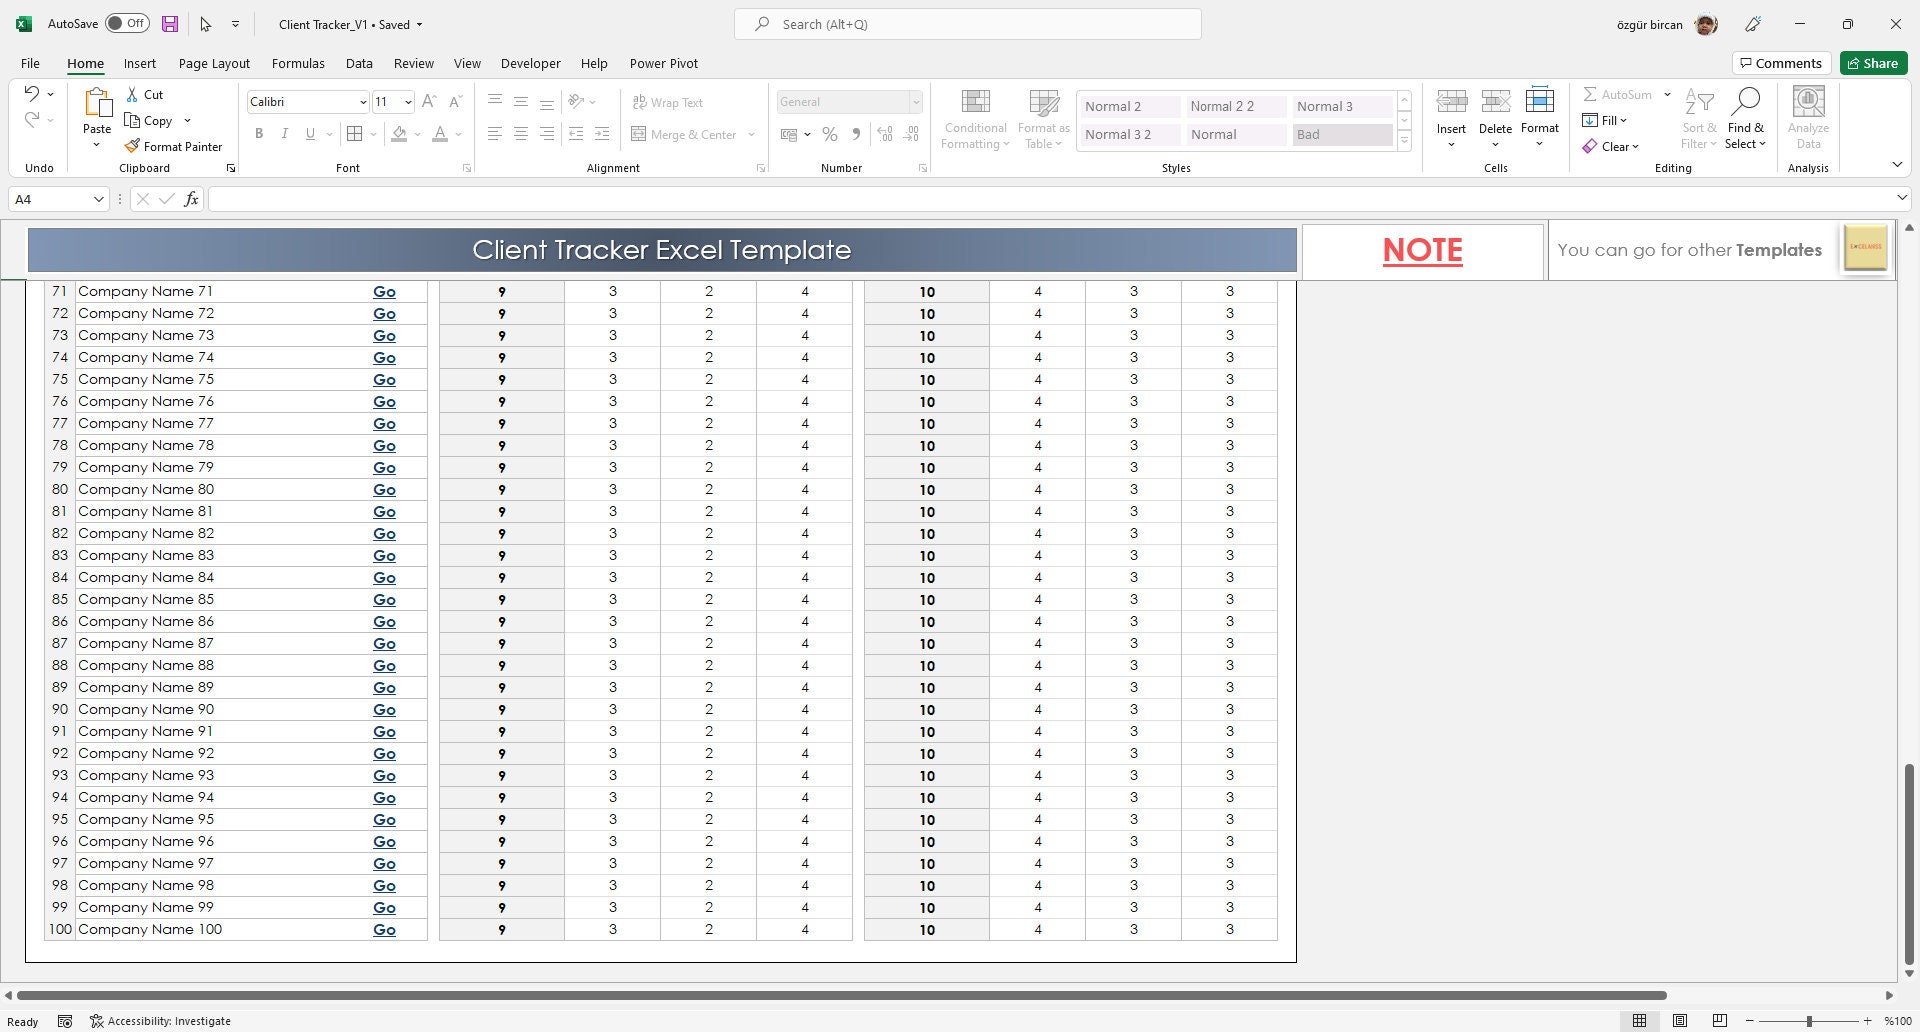1920x1032 pixels.
Task: Activate the Format Painter brush
Action: [132, 146]
